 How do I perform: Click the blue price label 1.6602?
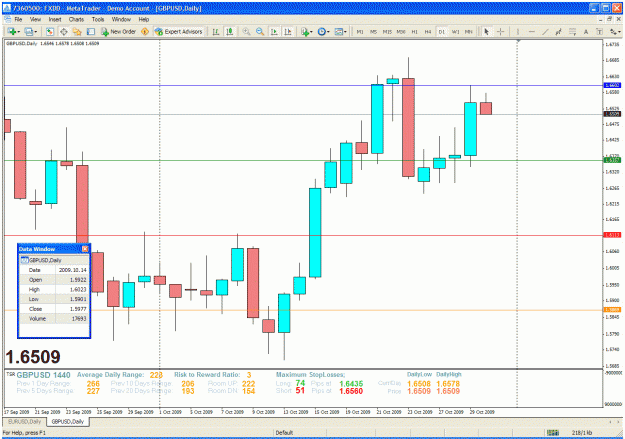click(612, 85)
